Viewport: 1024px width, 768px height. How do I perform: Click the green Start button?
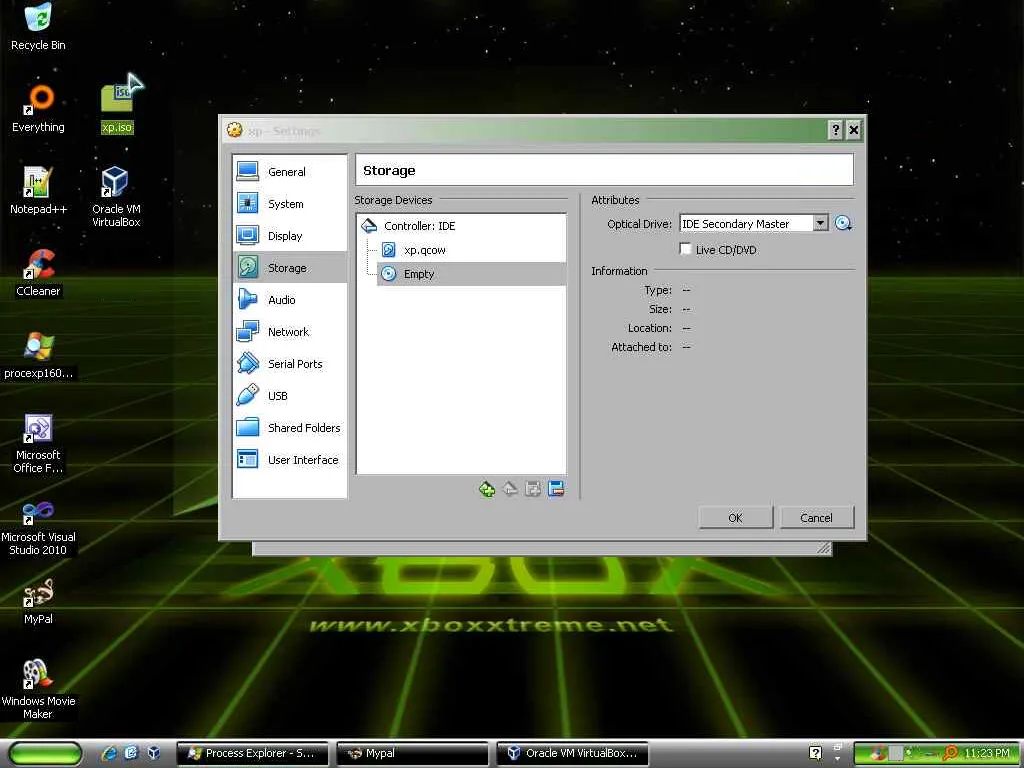point(46,754)
